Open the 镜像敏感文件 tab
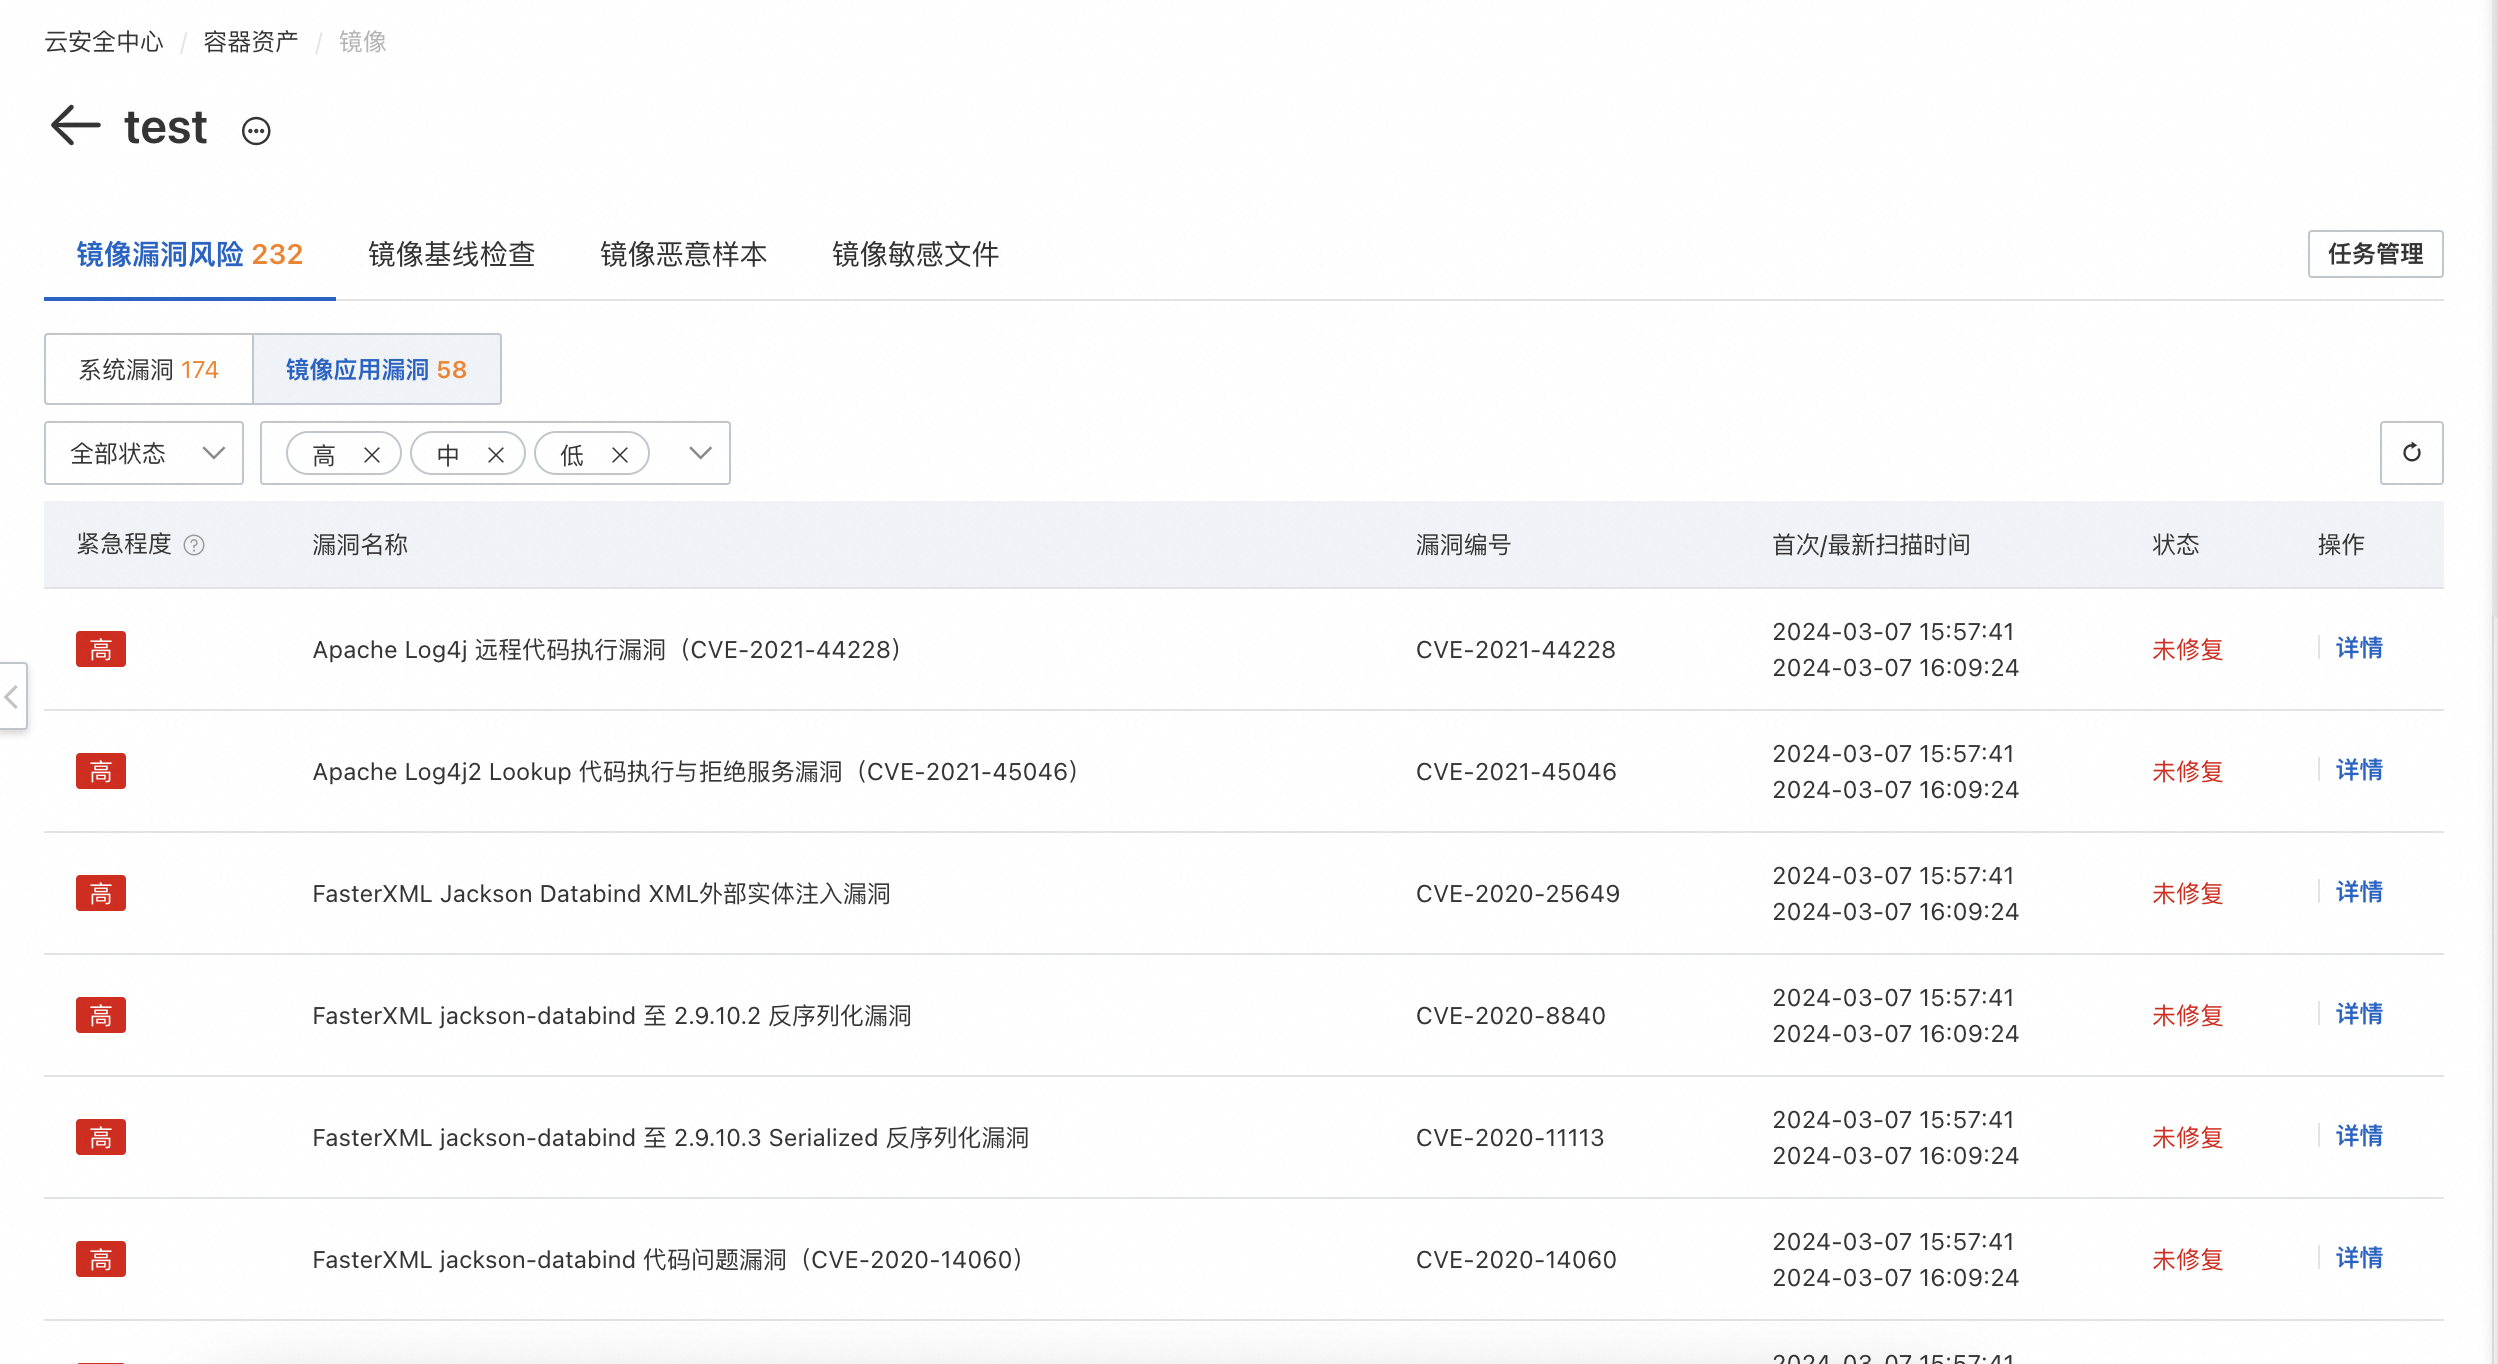 pos(915,254)
